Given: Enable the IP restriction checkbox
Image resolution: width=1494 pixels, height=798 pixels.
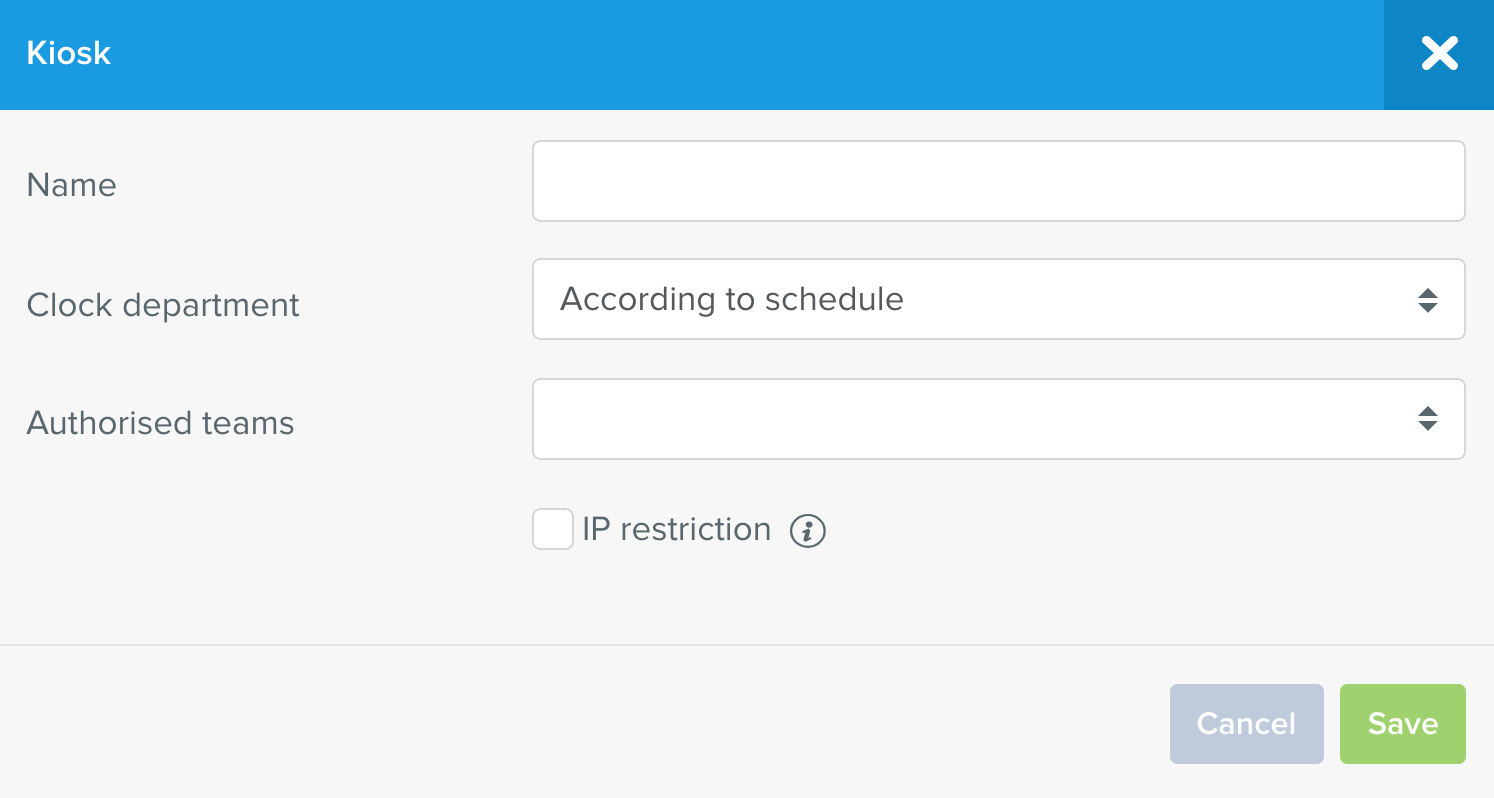Looking at the screenshot, I should [552, 529].
